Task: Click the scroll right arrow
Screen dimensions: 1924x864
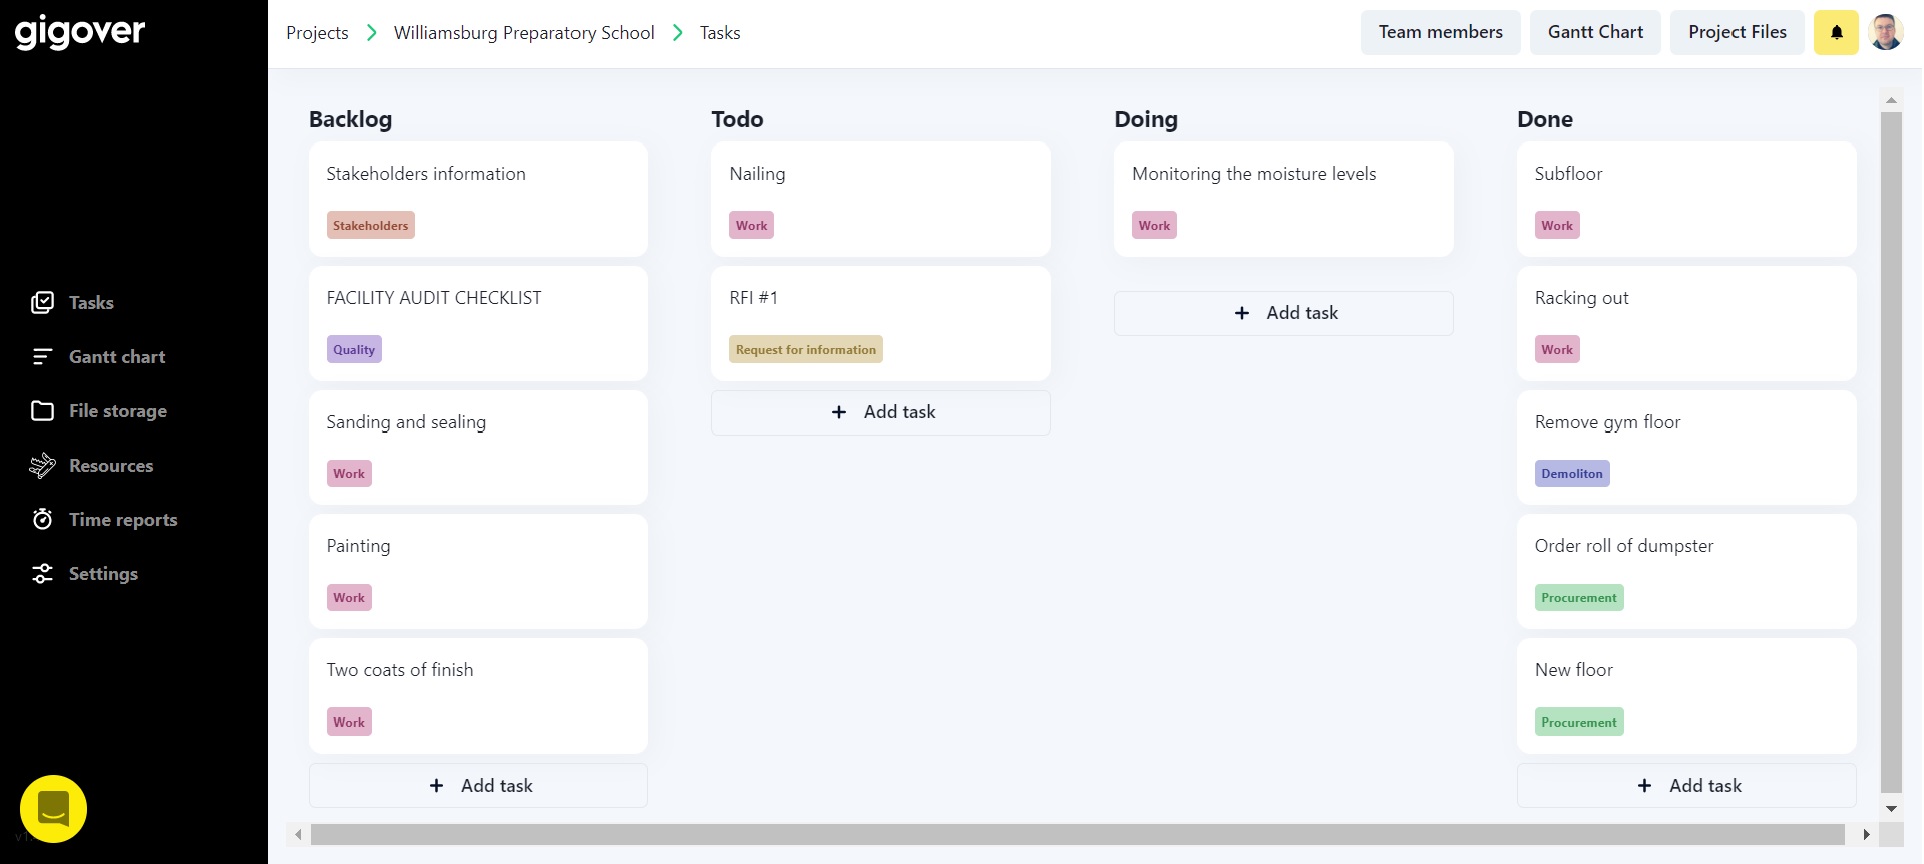Action: (x=1866, y=834)
